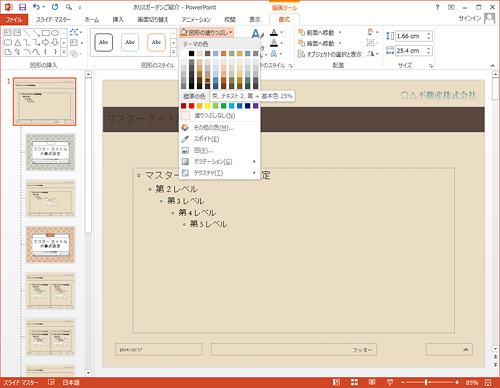Switch to slide sorter view icon
Viewport: 500px width, 388px height.
point(354,382)
